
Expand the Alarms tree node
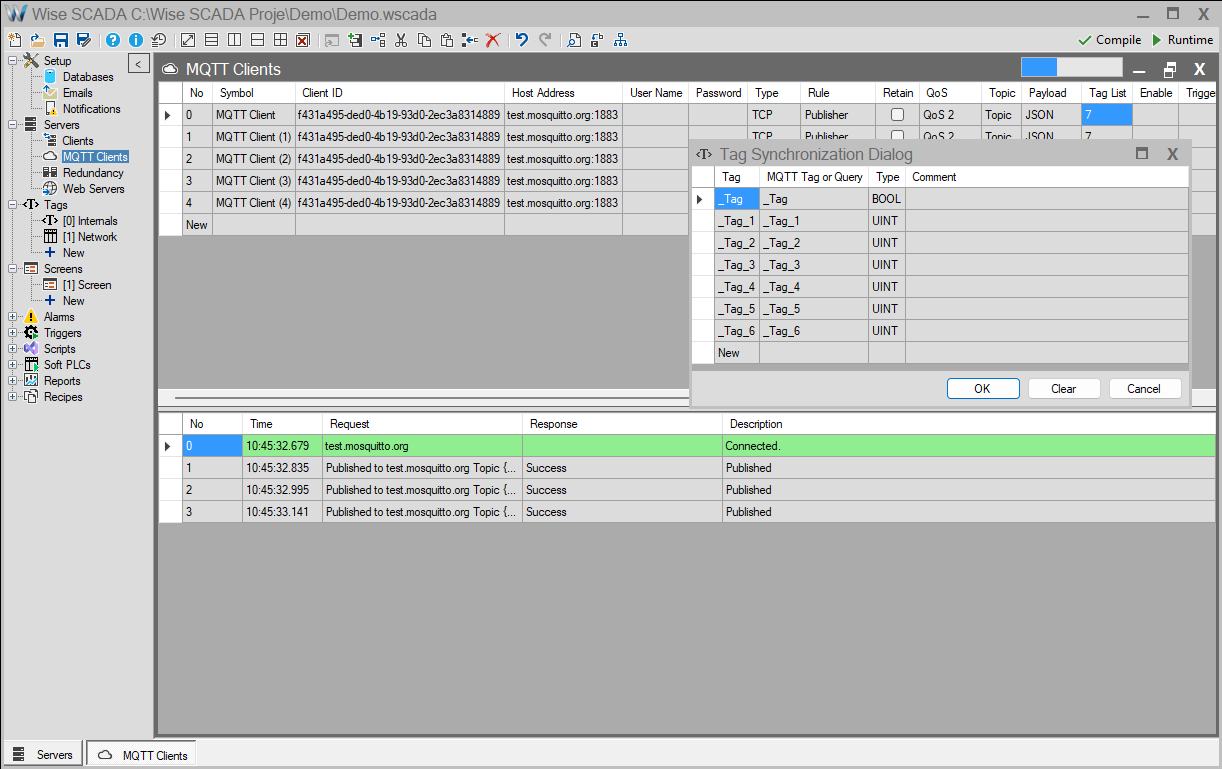pyautogui.click(x=13, y=317)
